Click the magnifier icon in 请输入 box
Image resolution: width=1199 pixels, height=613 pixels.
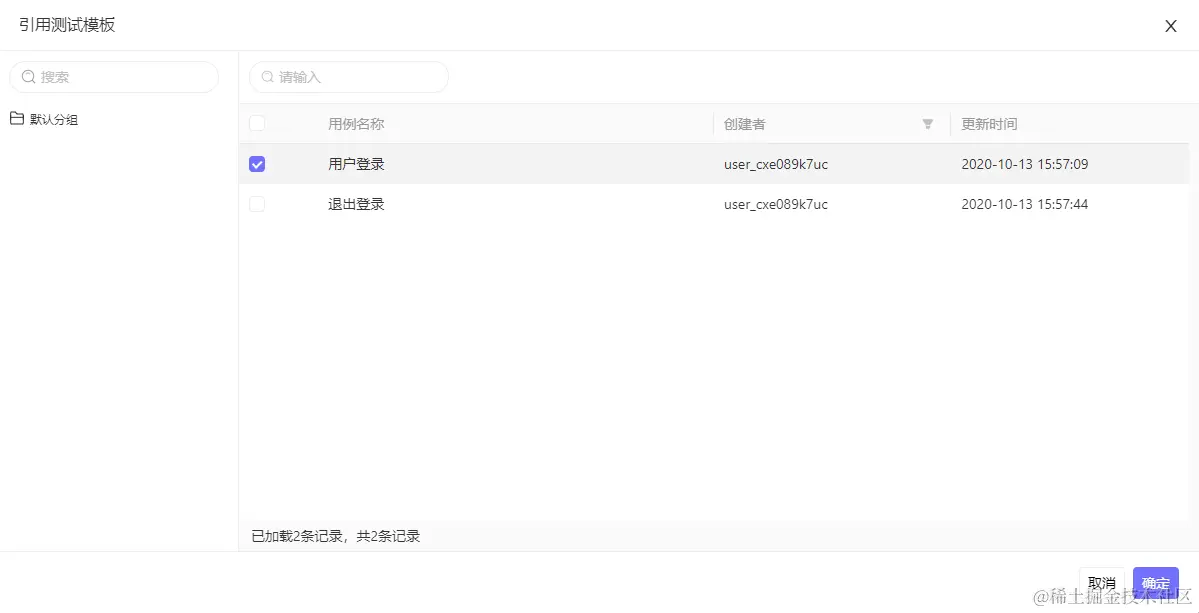[268, 77]
